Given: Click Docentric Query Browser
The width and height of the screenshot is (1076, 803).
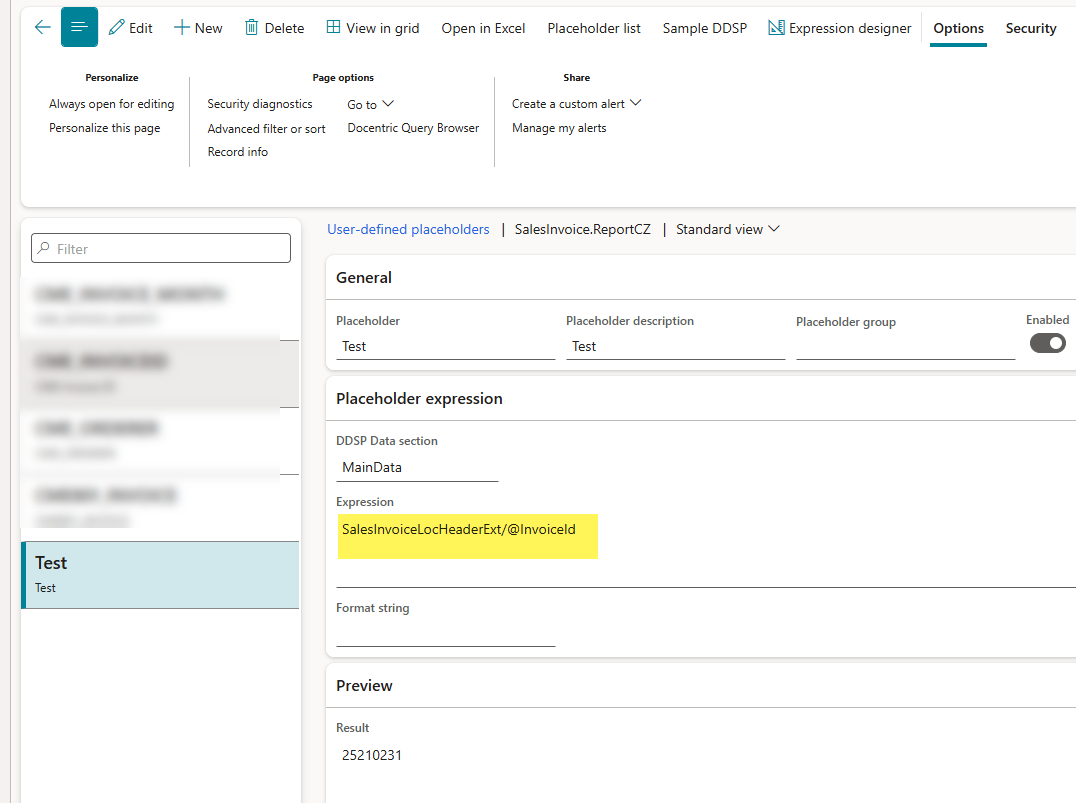Looking at the screenshot, I should click(x=413, y=128).
